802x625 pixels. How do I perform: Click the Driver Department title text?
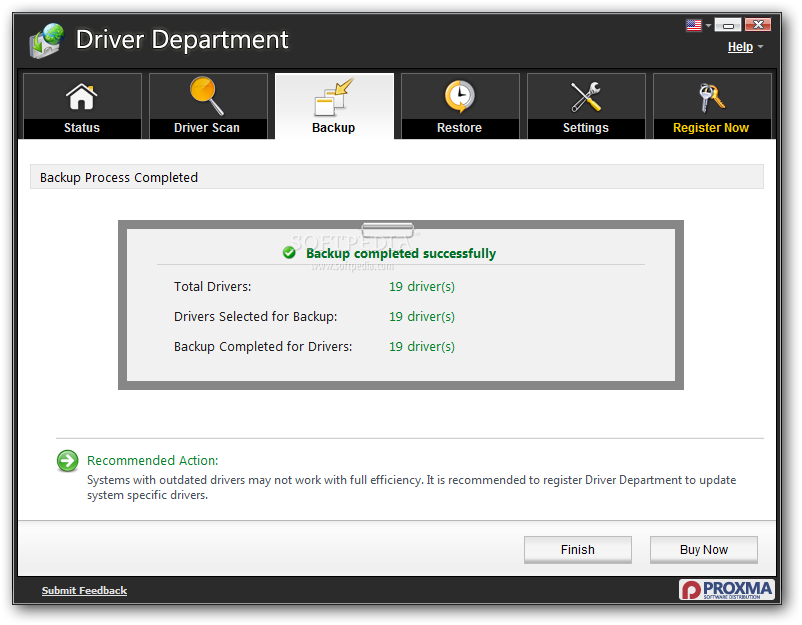click(182, 40)
